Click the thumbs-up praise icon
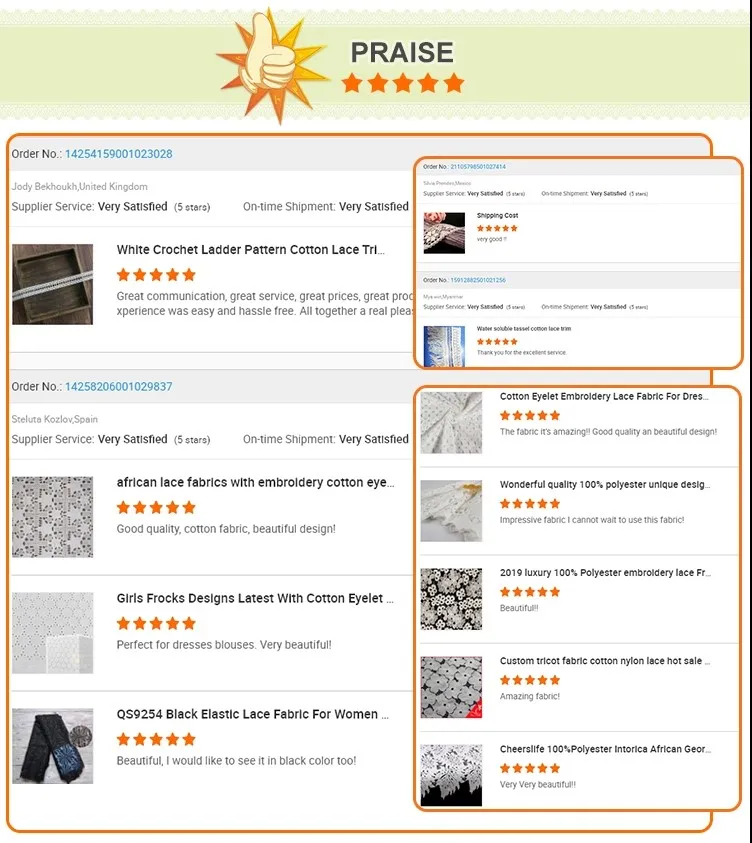The height and width of the screenshot is (843, 752). 273,65
